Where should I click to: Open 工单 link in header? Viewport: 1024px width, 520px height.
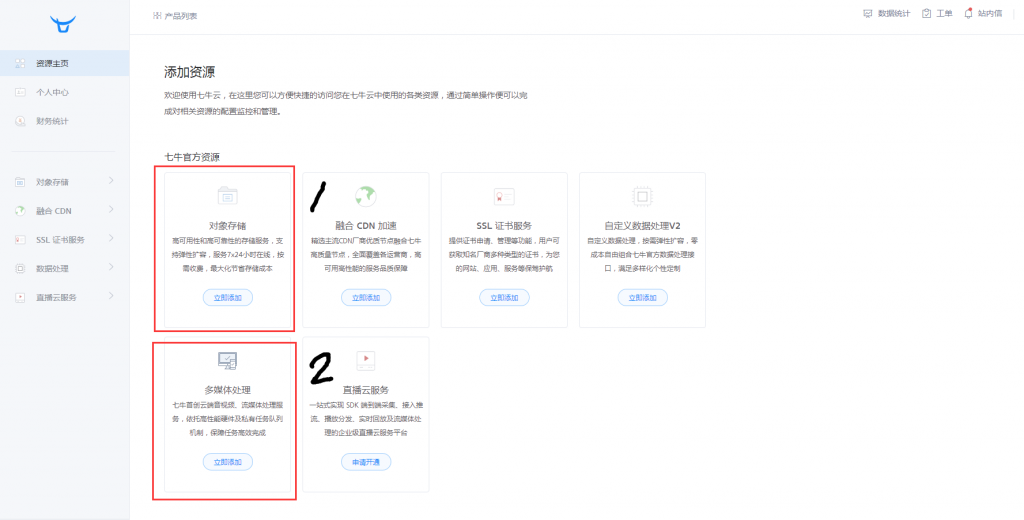[944, 14]
